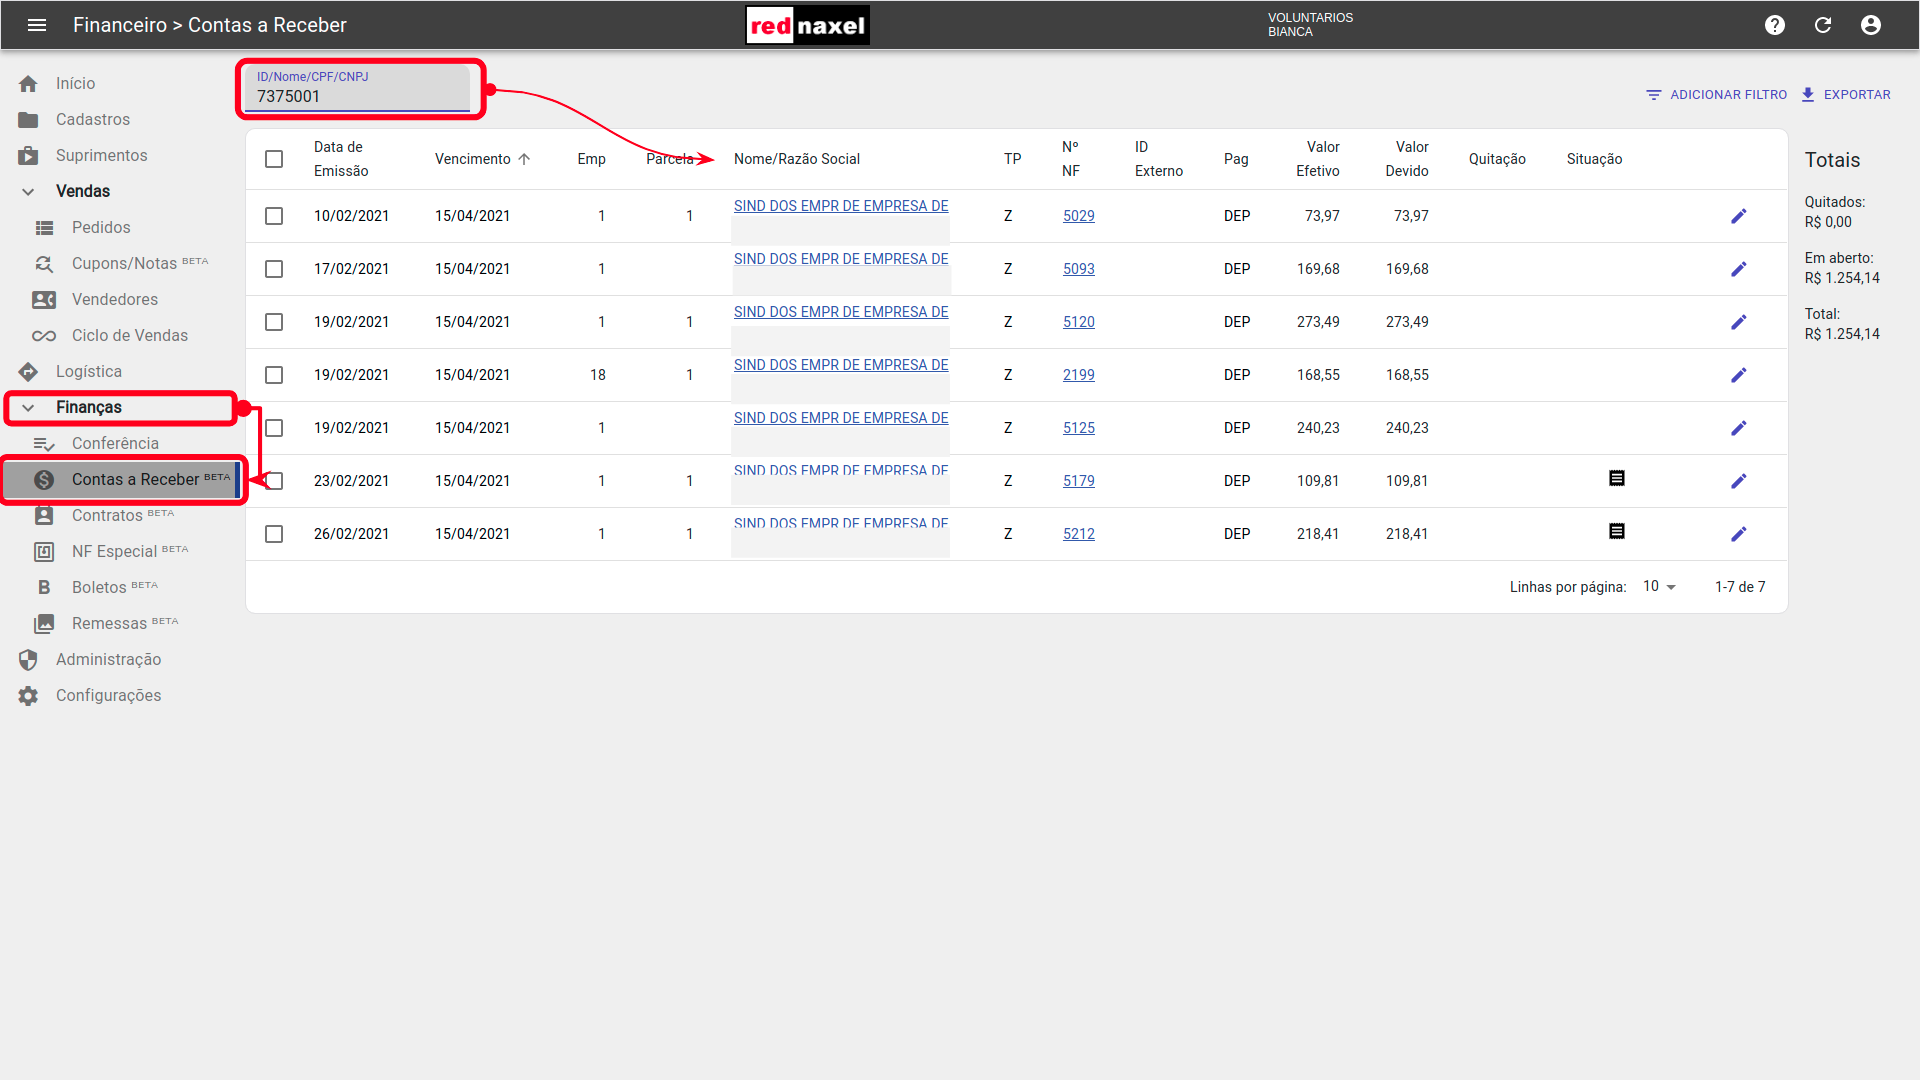Click the edit pencil for NF 5212
1920x1080 pixels.
click(1739, 534)
